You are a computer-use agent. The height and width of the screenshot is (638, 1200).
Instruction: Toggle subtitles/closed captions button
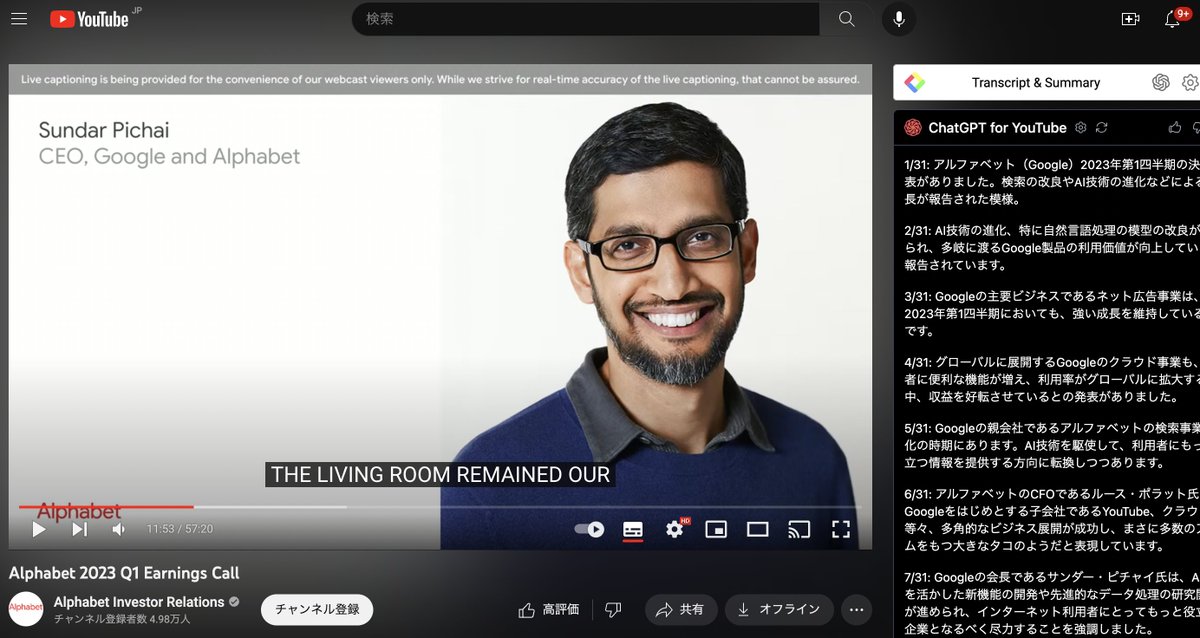click(632, 529)
